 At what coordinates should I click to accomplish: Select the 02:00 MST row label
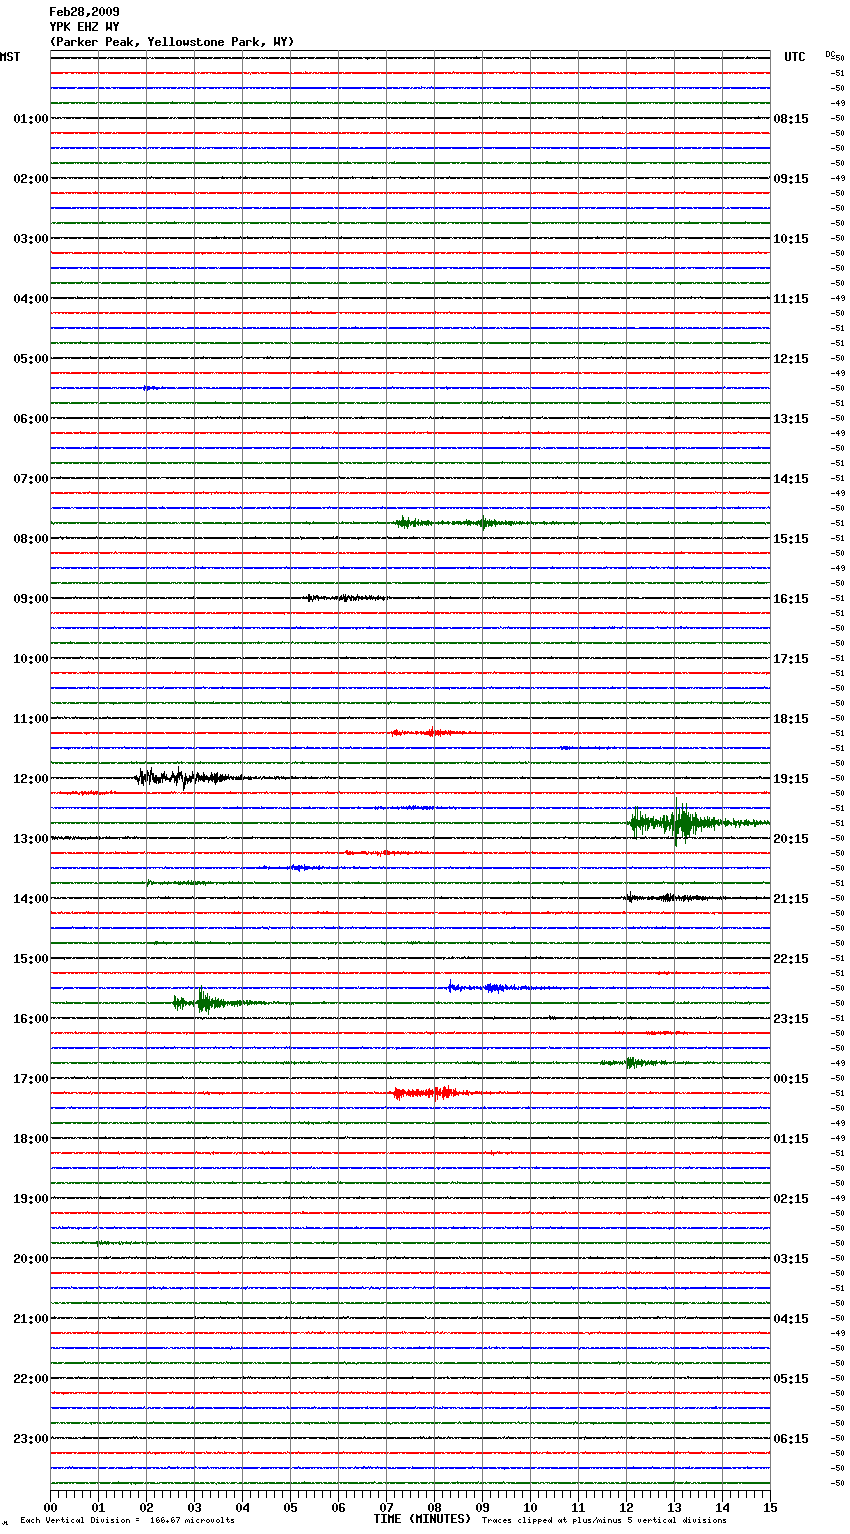coord(31,179)
